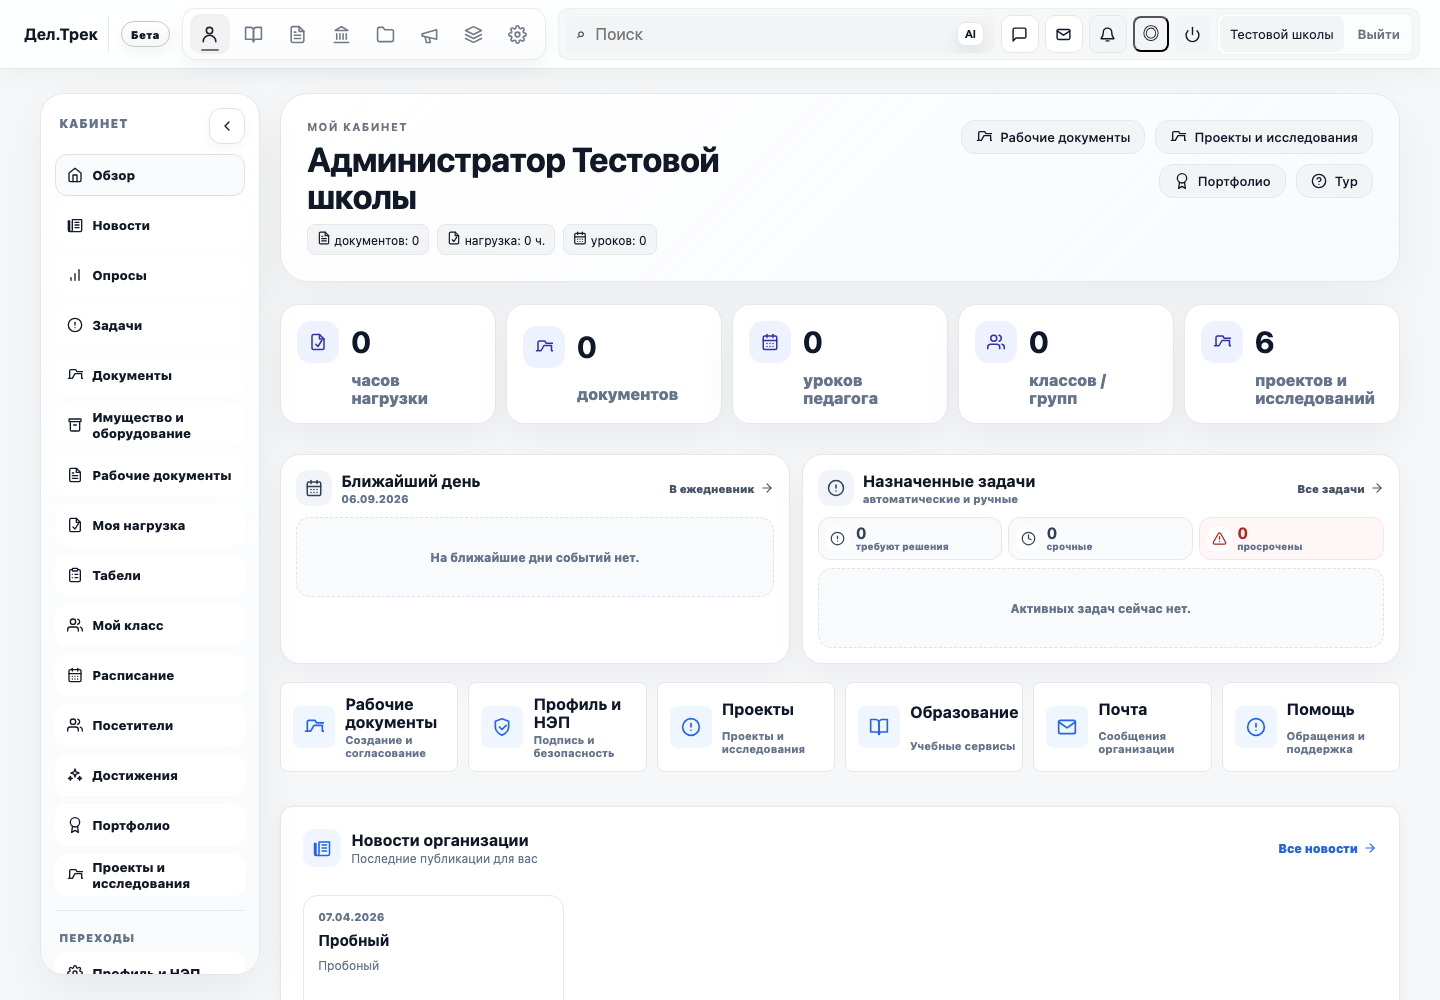This screenshot has width=1440, height=1000.
Task: Click the circular theme icon in header
Action: pyautogui.click(x=1151, y=34)
